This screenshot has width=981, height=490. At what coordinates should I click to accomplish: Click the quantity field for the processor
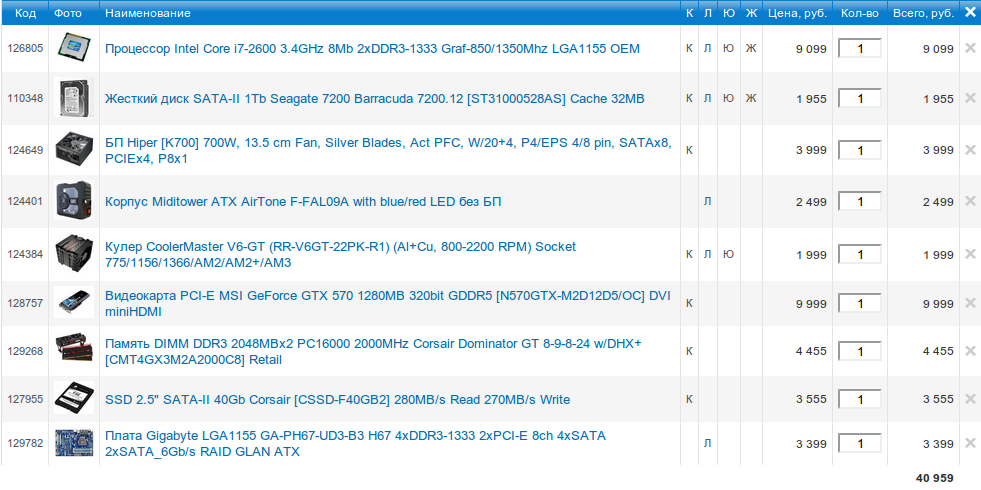tap(859, 48)
